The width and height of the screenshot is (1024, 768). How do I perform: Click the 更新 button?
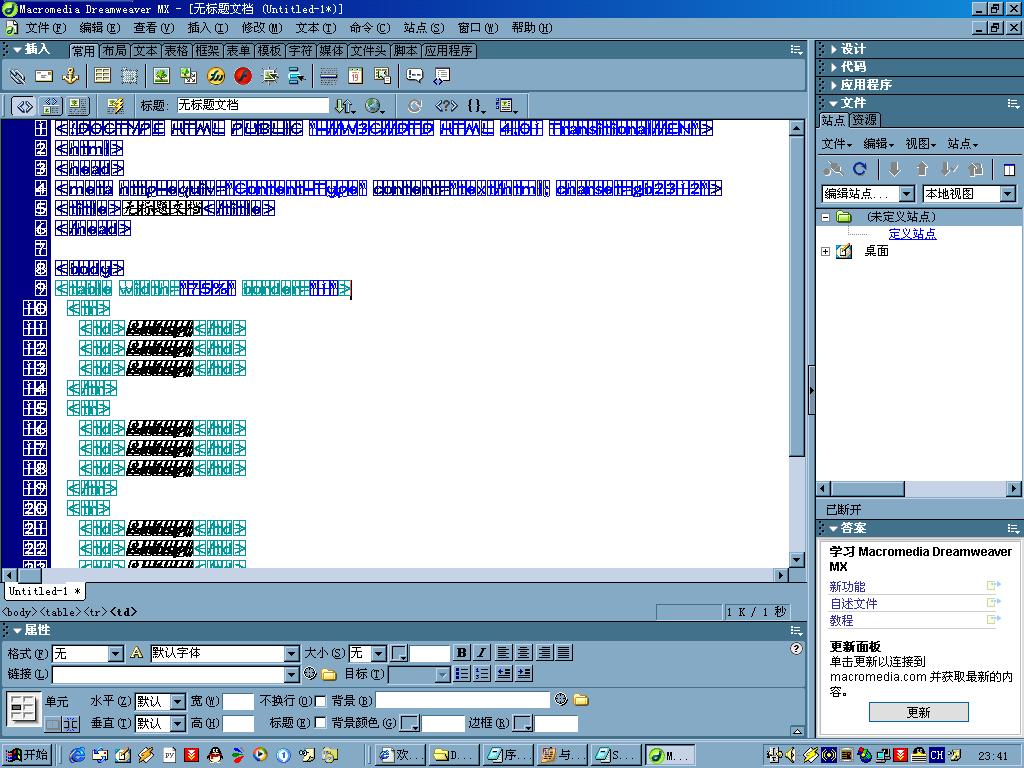pyautogui.click(x=918, y=712)
